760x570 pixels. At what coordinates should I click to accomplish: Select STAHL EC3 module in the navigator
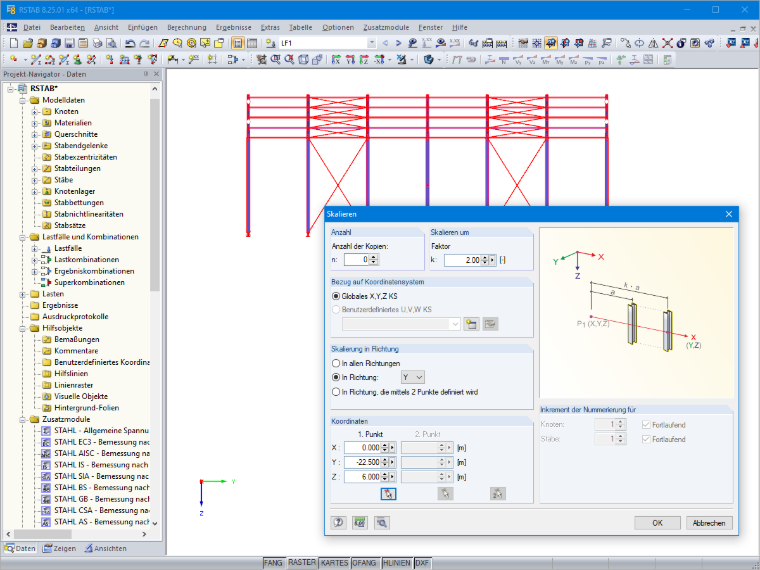point(101,442)
